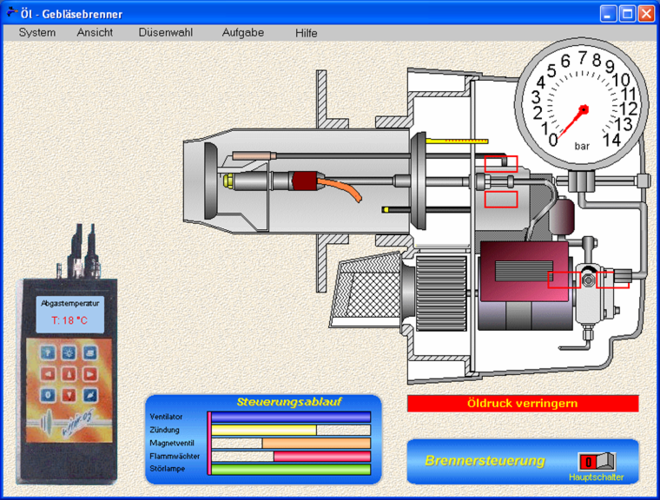Toggle the Hauptschalter main switch
660x500 pixels.
tap(589, 462)
